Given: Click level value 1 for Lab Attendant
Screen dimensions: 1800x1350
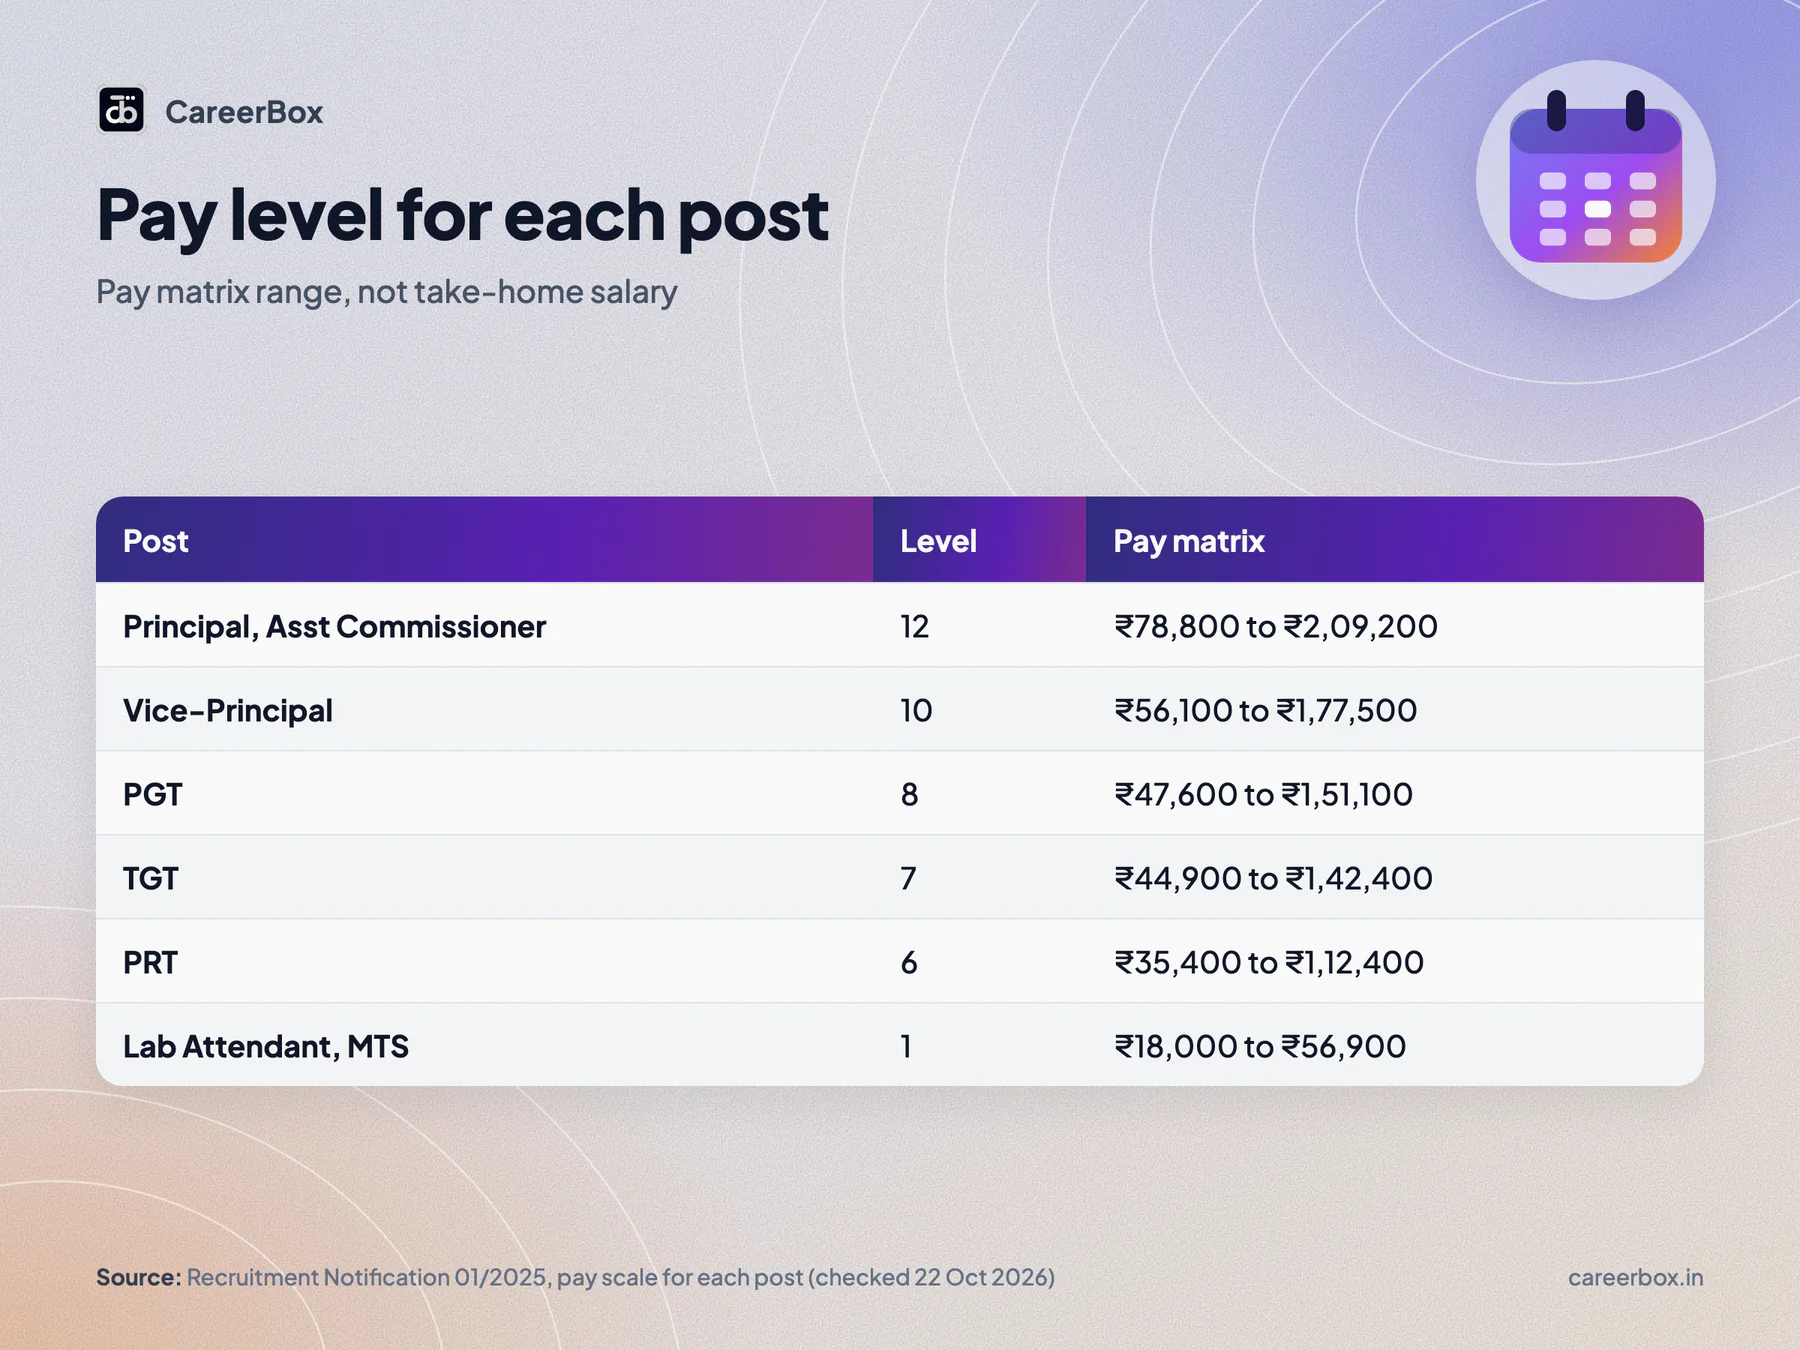Looking at the screenshot, I should 906,1046.
